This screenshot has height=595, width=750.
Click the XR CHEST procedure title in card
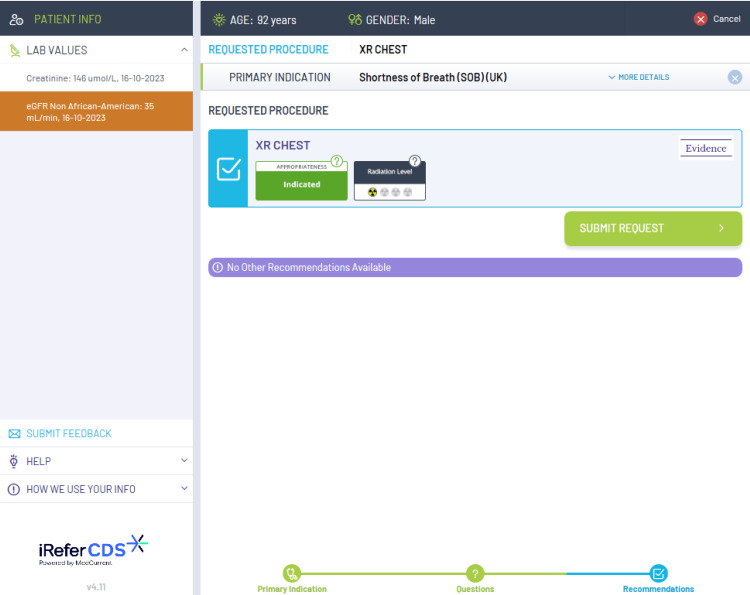pyautogui.click(x=283, y=145)
